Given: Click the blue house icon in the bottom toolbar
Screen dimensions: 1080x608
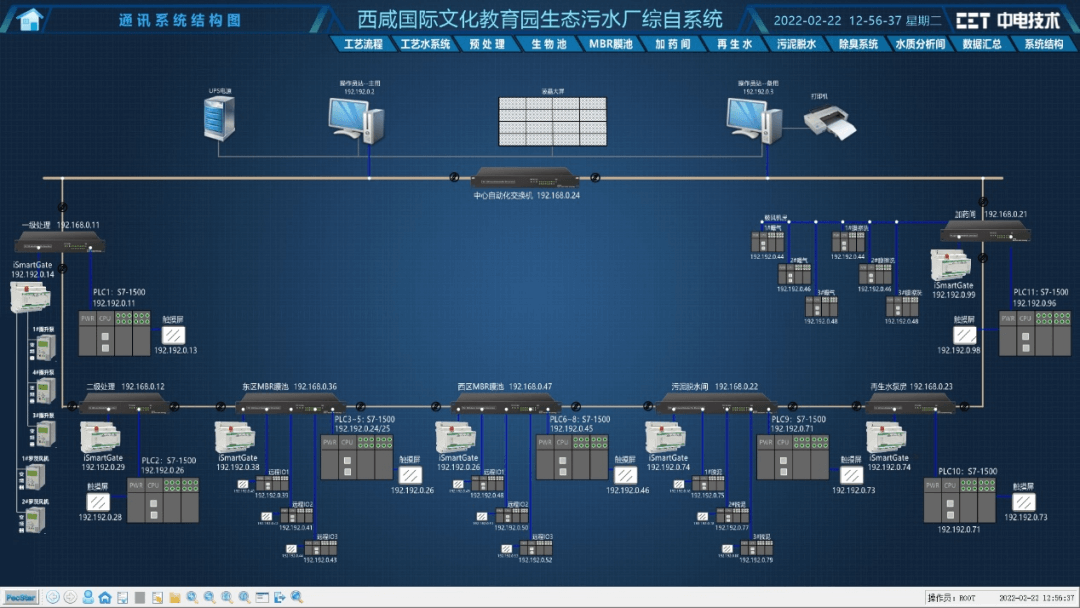Looking at the screenshot, I should coord(105,597).
